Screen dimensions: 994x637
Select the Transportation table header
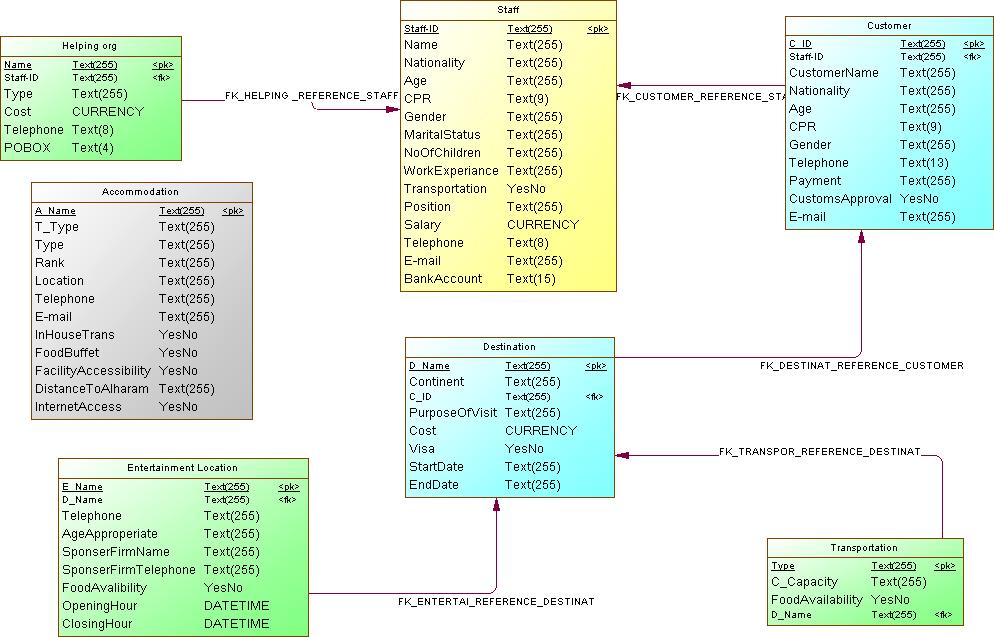point(863,548)
